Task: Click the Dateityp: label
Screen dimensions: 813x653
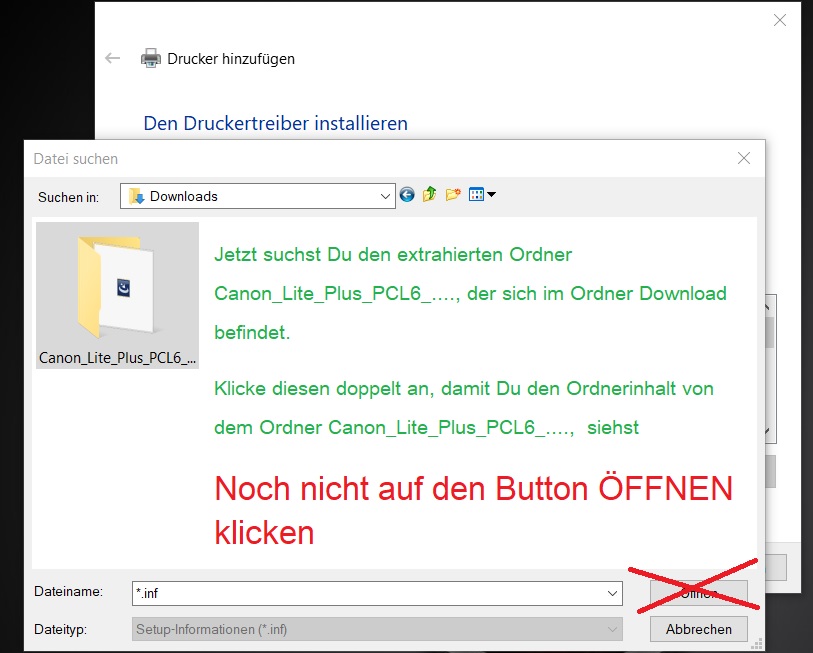Action: [60, 629]
